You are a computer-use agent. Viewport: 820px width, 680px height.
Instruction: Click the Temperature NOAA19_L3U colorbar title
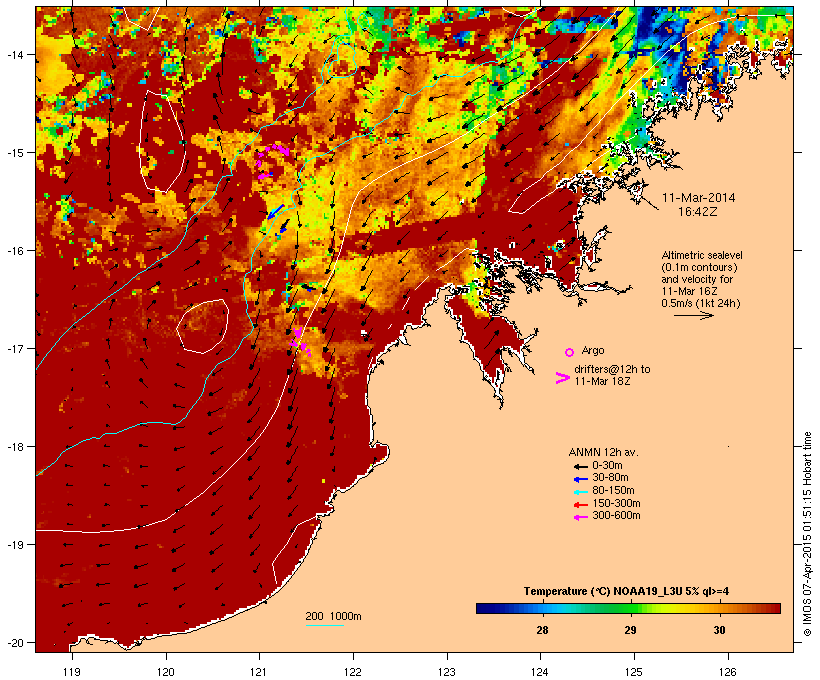[x=627, y=591]
